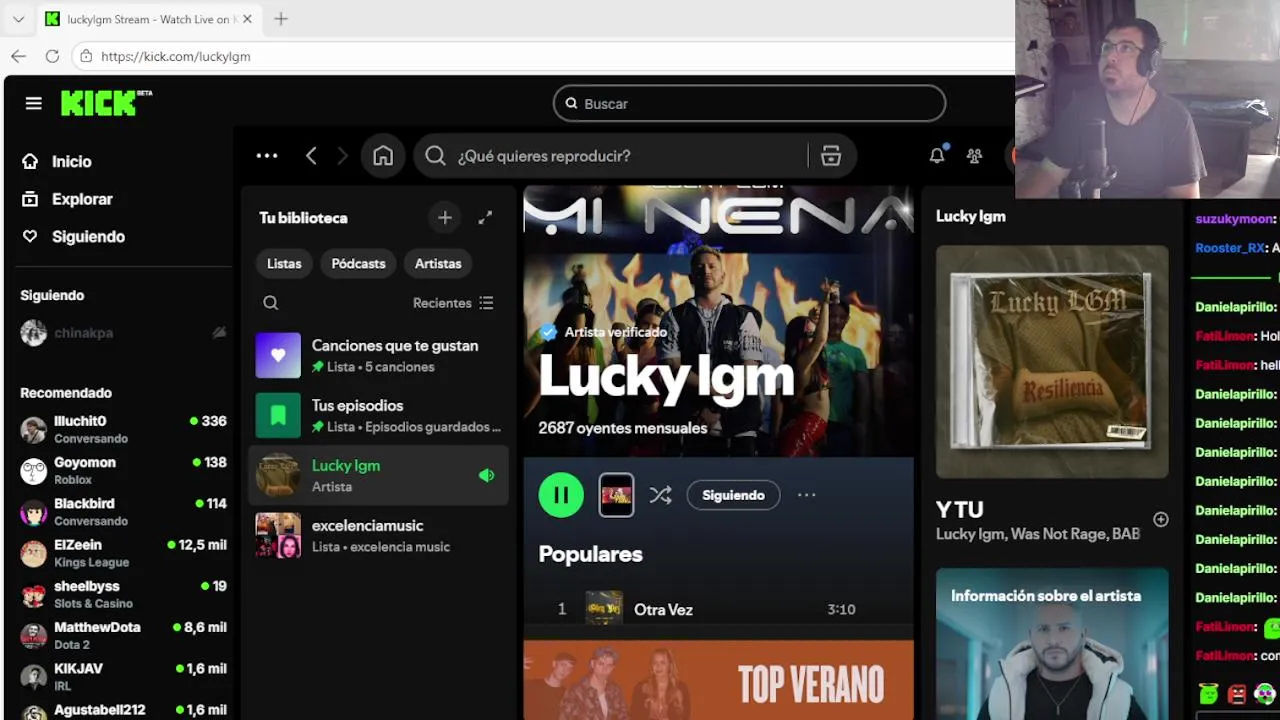Go to Inicio in Kick sidebar
This screenshot has height=720, width=1280.
[x=57, y=161]
